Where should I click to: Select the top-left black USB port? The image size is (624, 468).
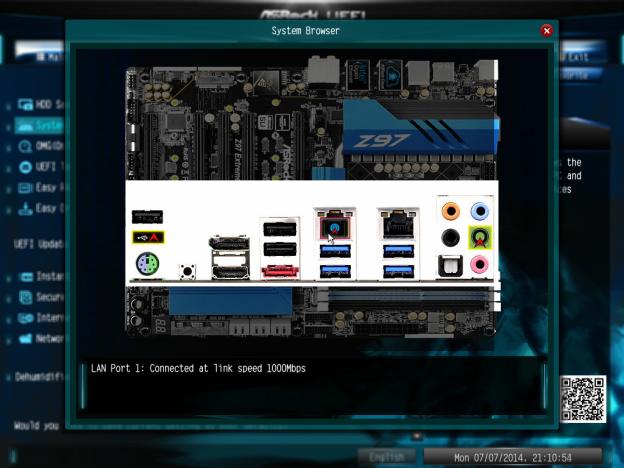[147, 217]
